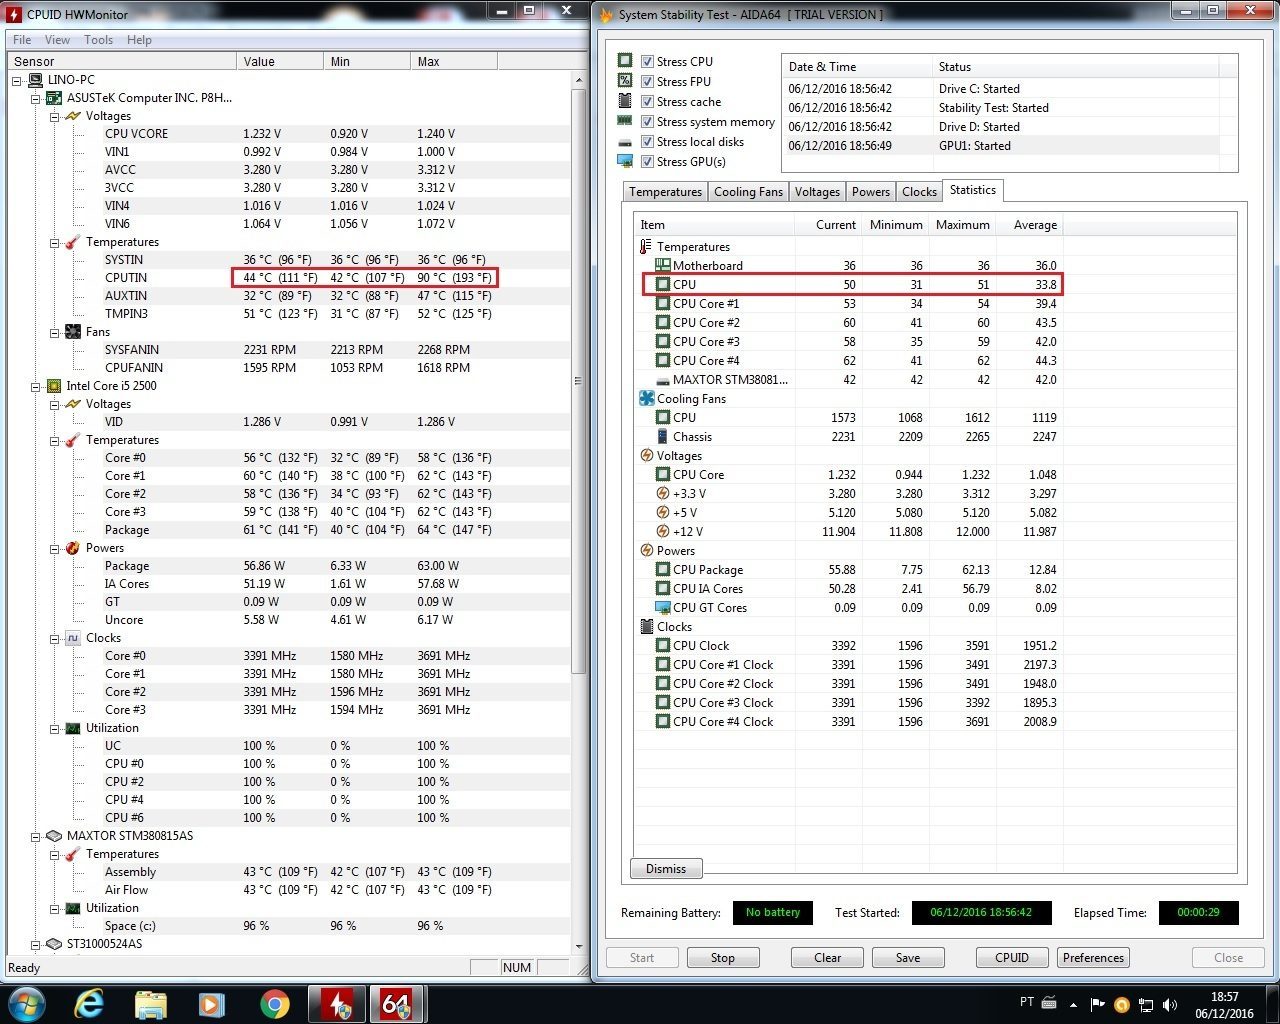Click the Stress CPU chip icon
The width and height of the screenshot is (1280, 1024).
point(625,61)
